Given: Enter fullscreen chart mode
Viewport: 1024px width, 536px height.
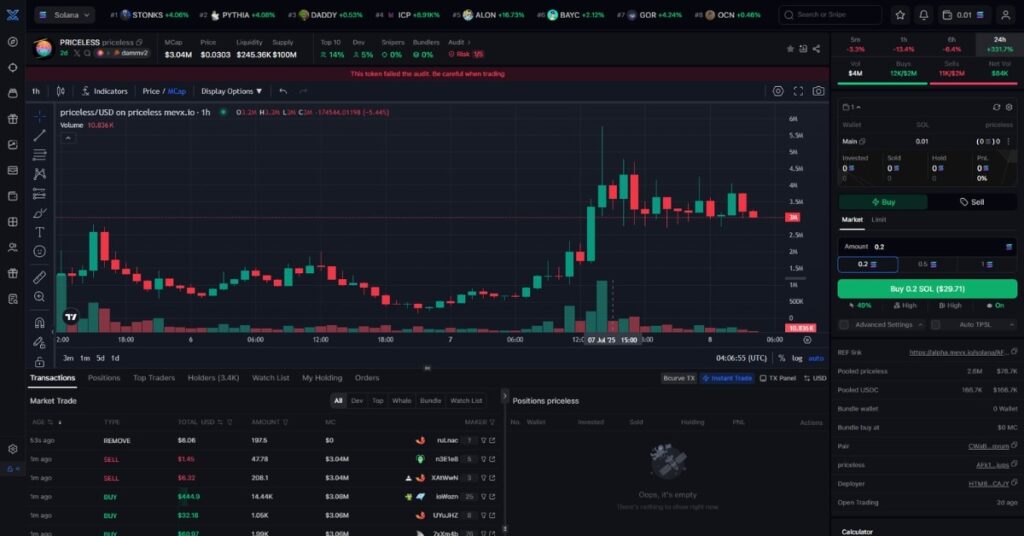Looking at the screenshot, I should pos(798,91).
